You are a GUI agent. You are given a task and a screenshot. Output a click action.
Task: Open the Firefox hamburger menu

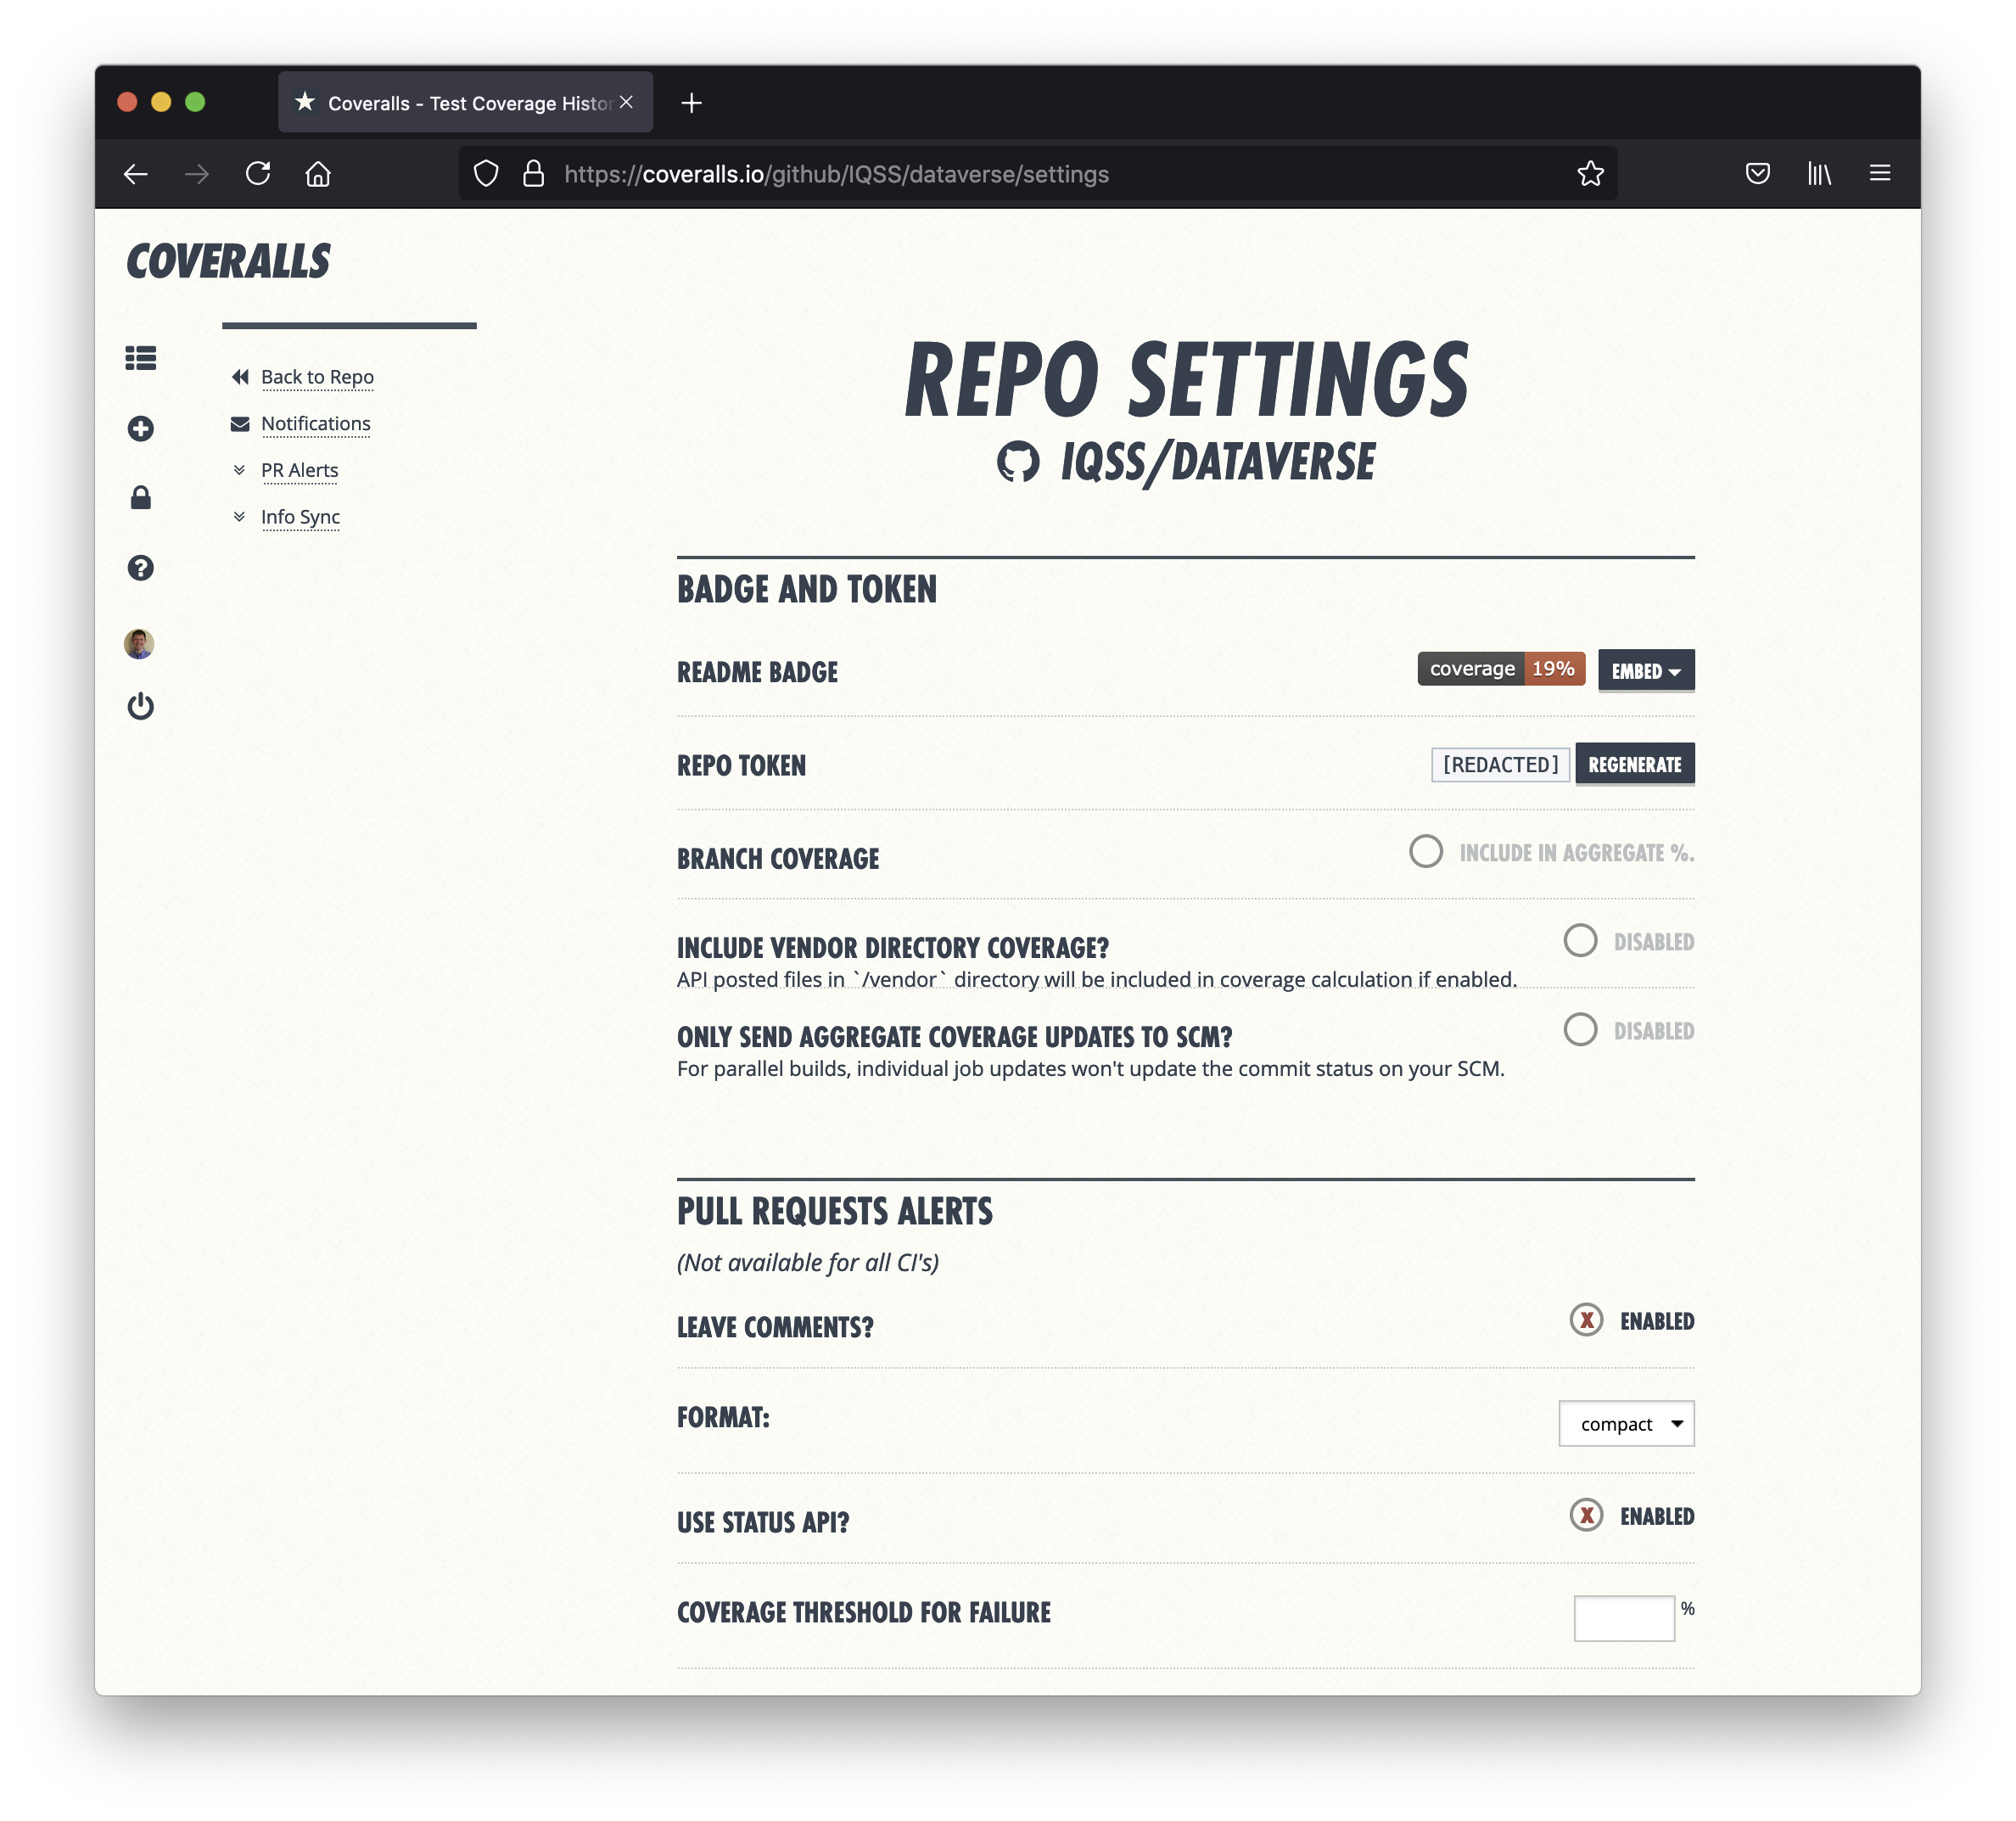pos(1879,174)
